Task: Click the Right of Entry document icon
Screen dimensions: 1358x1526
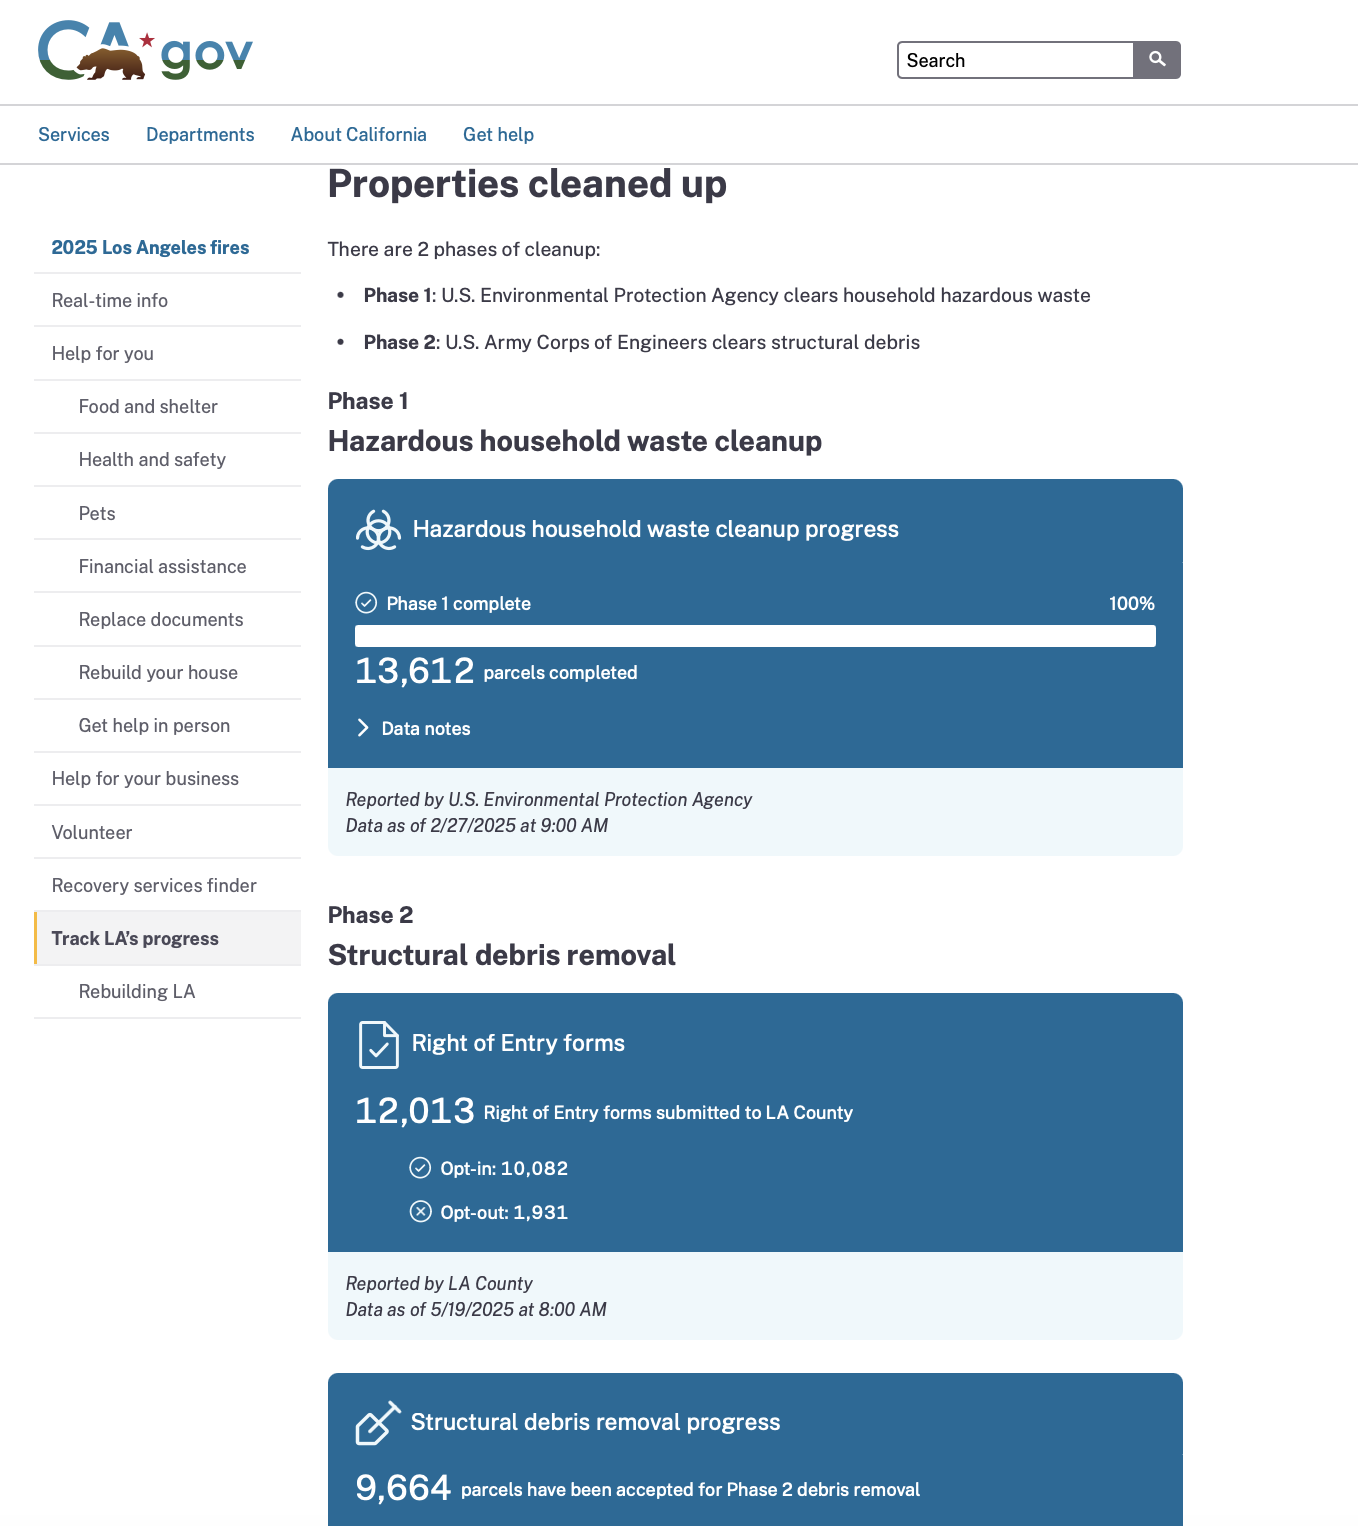Action: [x=378, y=1045]
